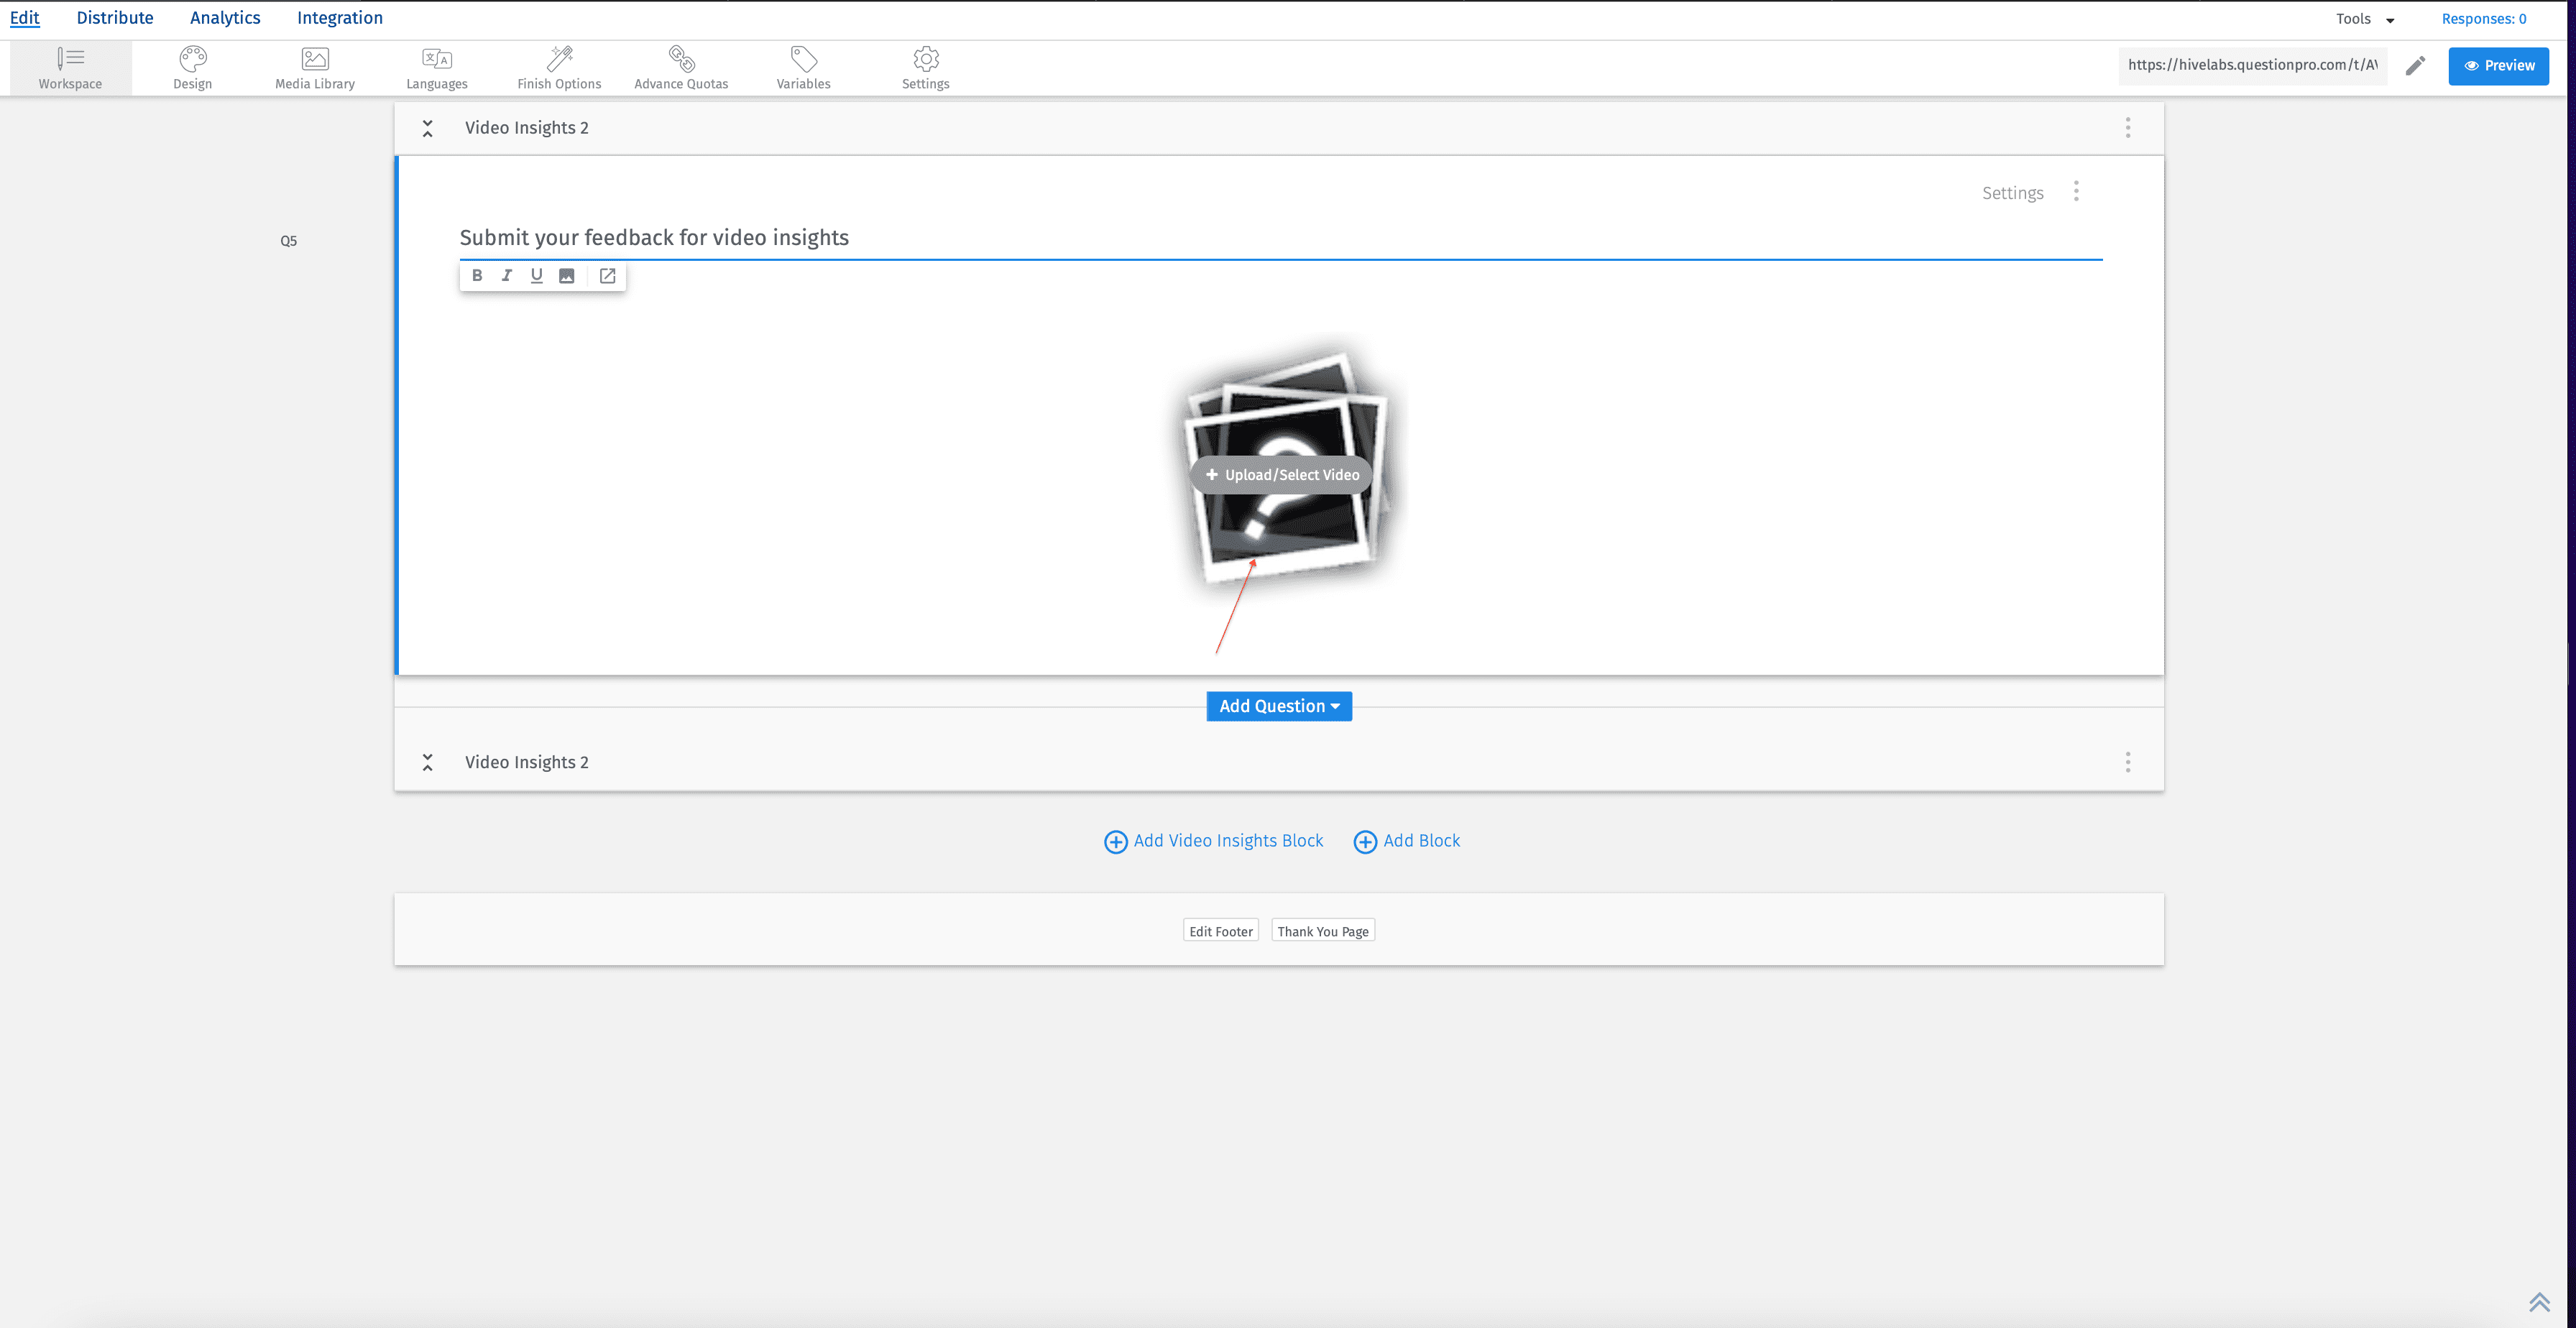Open the Tools dropdown menu
The width and height of the screenshot is (2576, 1328).
pyautogui.click(x=2364, y=18)
